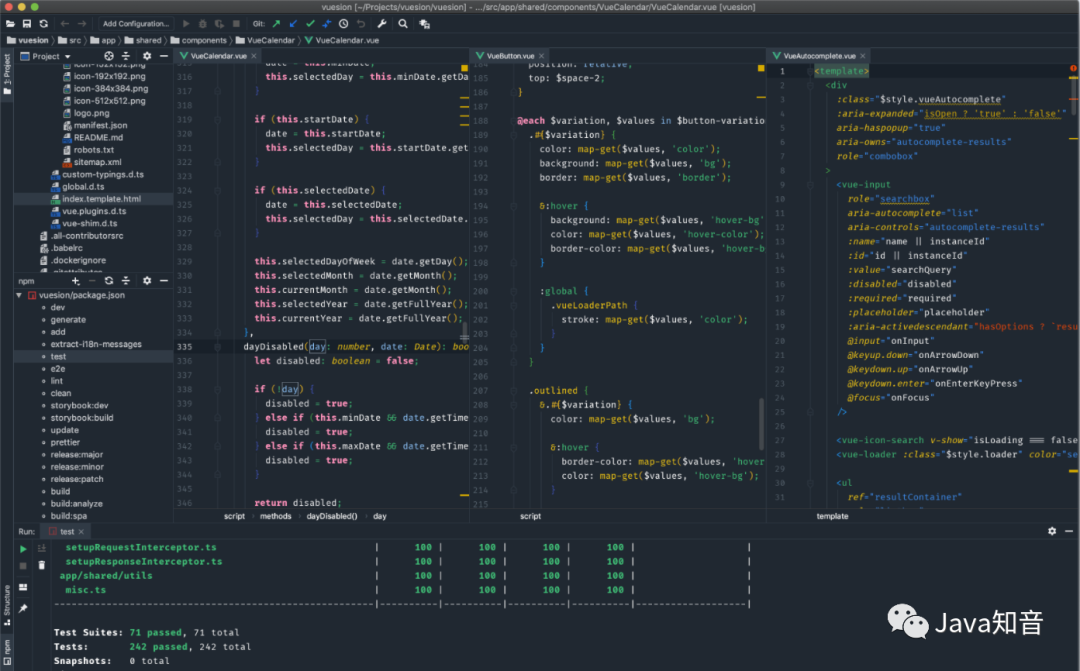The height and width of the screenshot is (671, 1080).
Task: Open Run panel gear settings
Action: click(x=1052, y=531)
